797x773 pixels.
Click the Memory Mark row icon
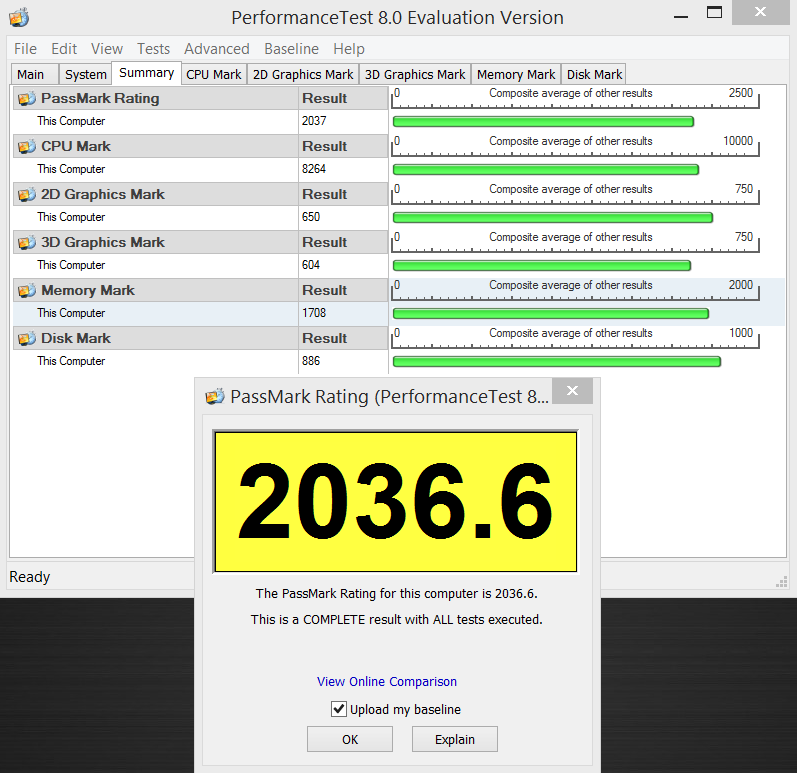point(27,290)
